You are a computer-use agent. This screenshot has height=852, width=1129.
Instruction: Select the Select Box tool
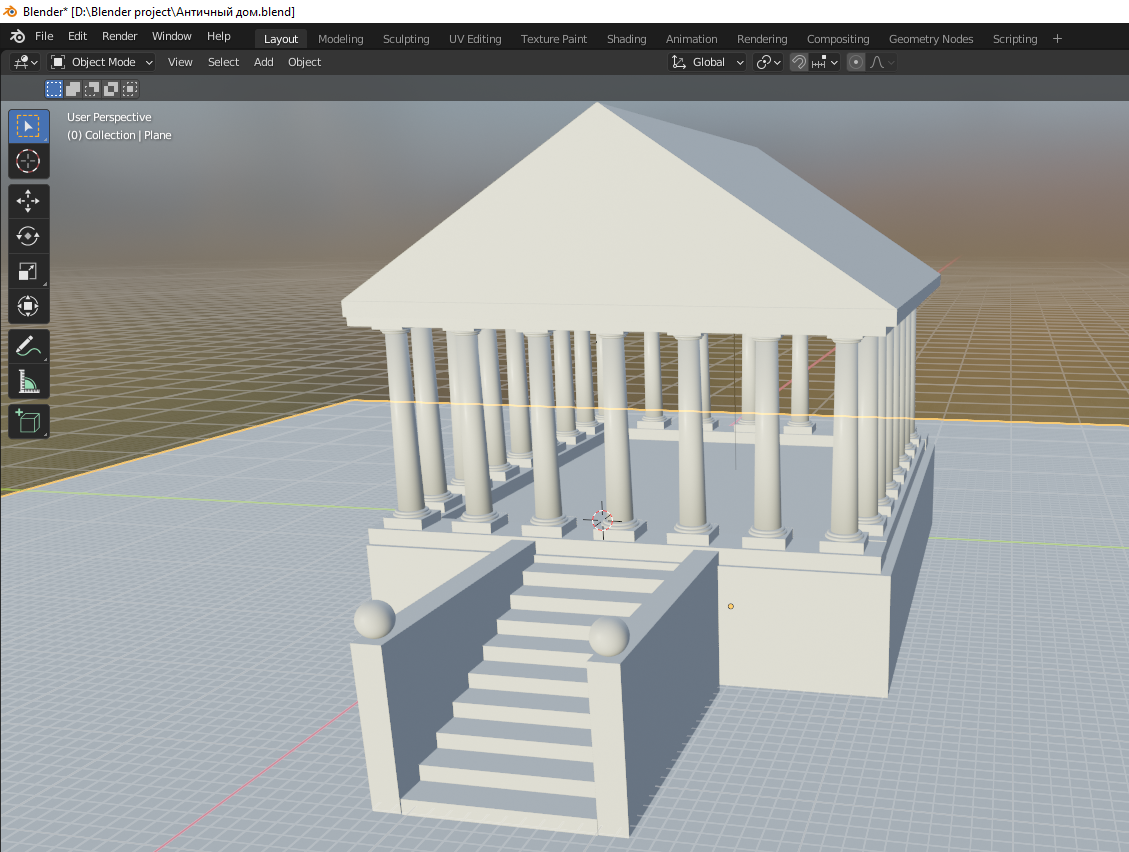[28, 126]
